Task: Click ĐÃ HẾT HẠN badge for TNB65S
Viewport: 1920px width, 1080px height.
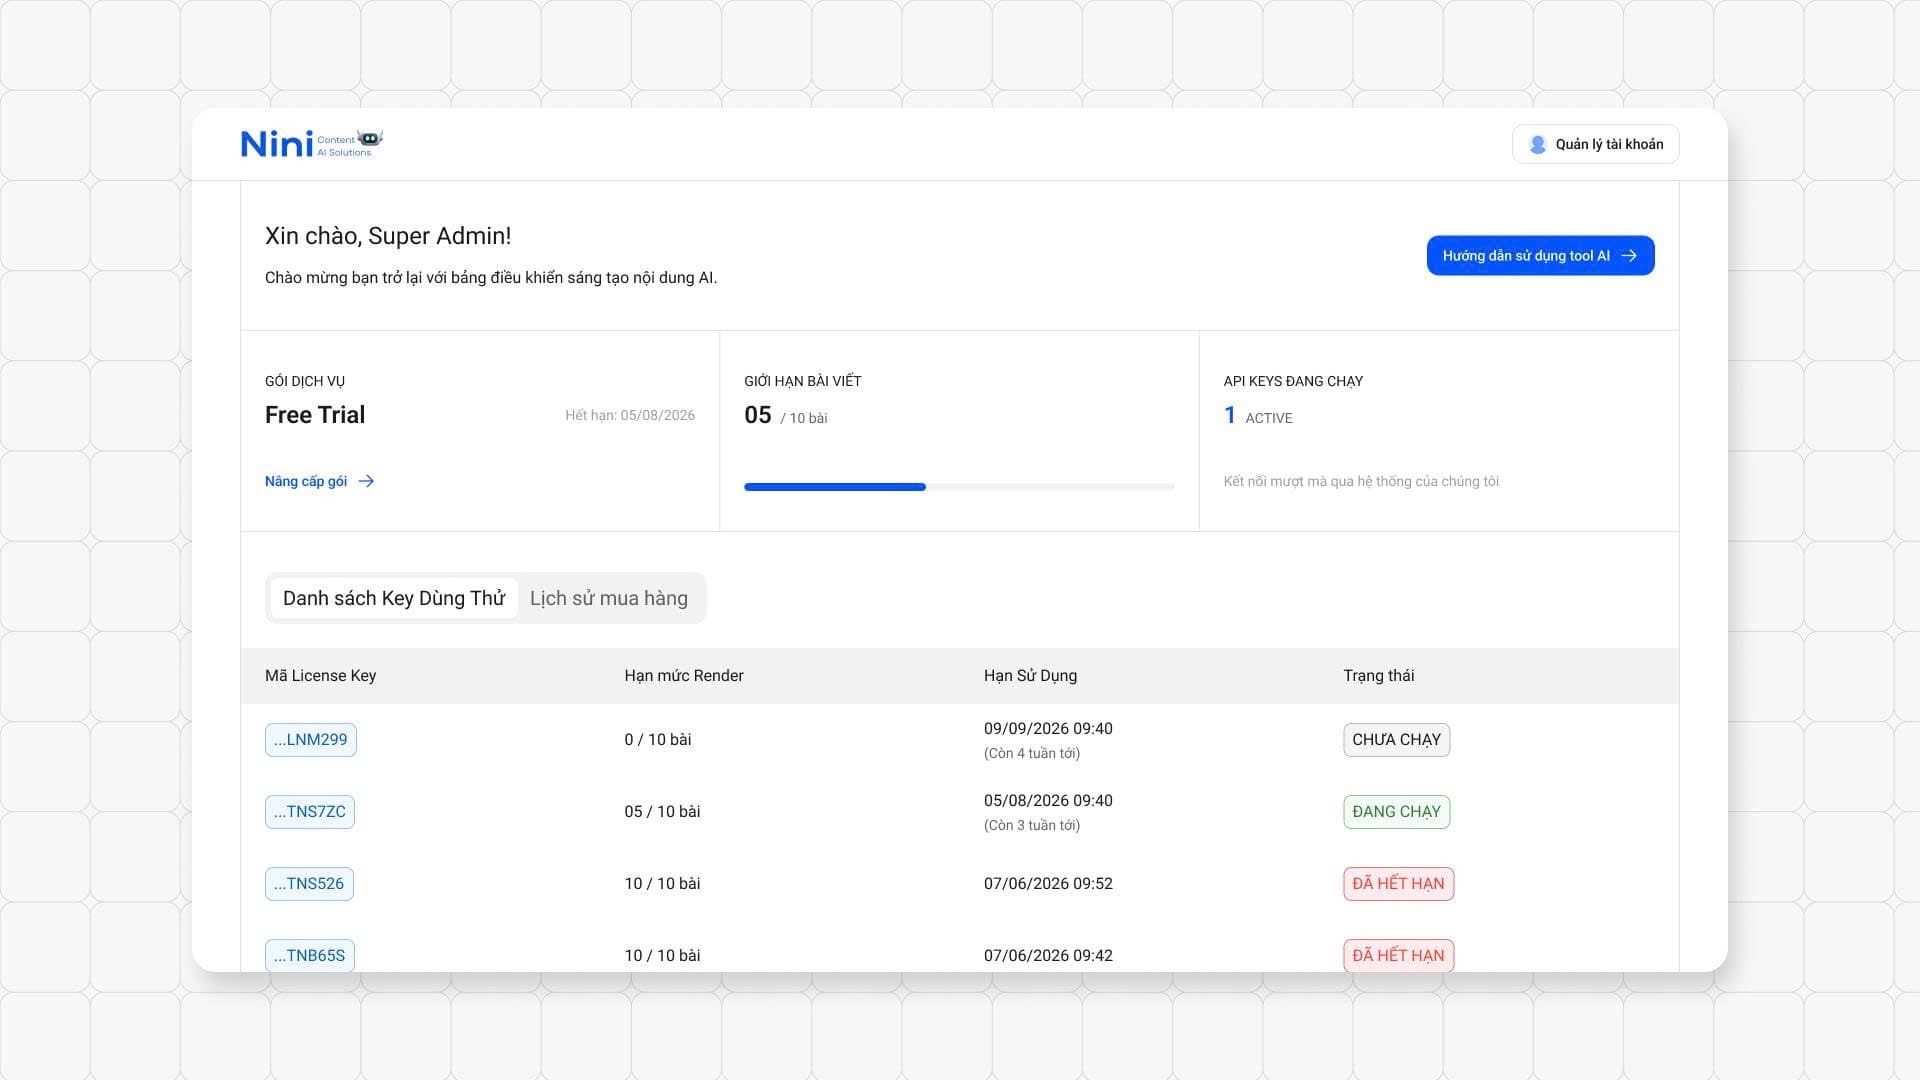Action: click(1399, 956)
